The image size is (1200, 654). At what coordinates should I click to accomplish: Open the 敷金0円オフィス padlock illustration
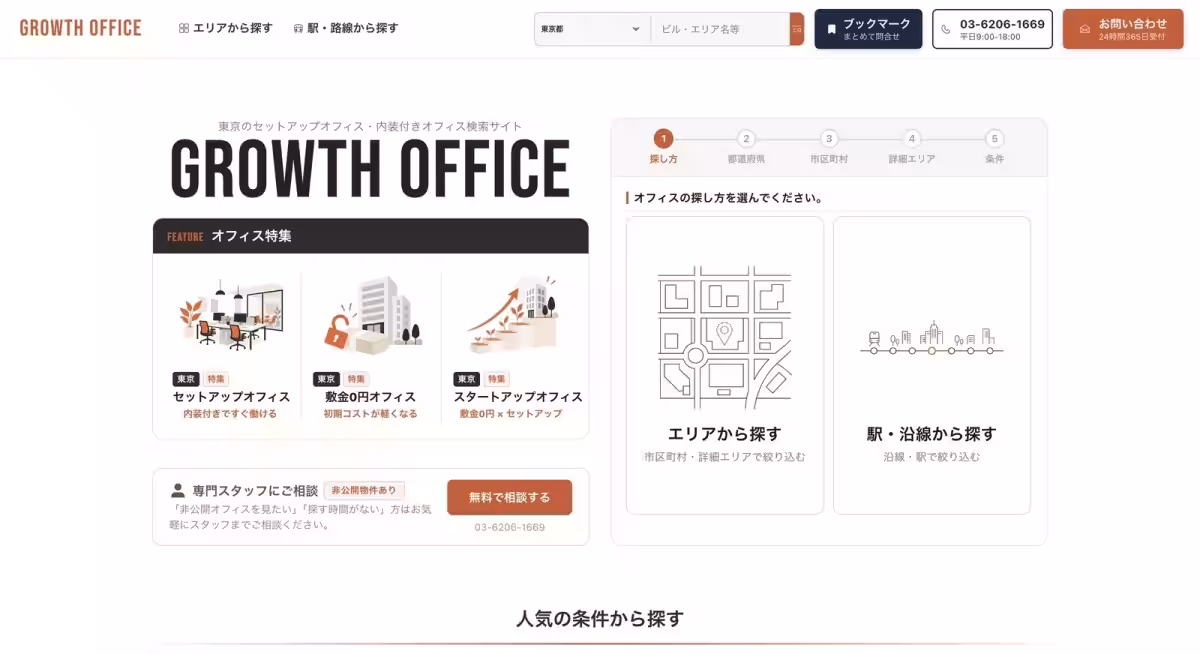[371, 315]
